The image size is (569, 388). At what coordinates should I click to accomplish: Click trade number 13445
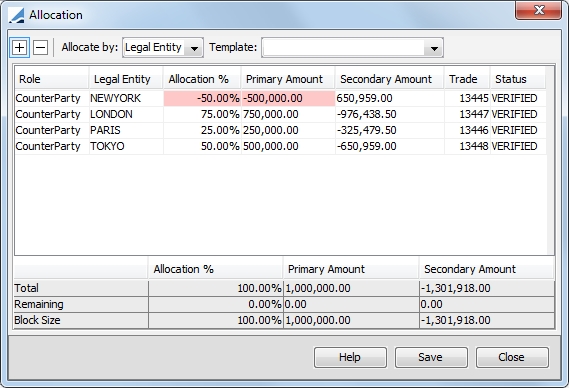coord(467,98)
